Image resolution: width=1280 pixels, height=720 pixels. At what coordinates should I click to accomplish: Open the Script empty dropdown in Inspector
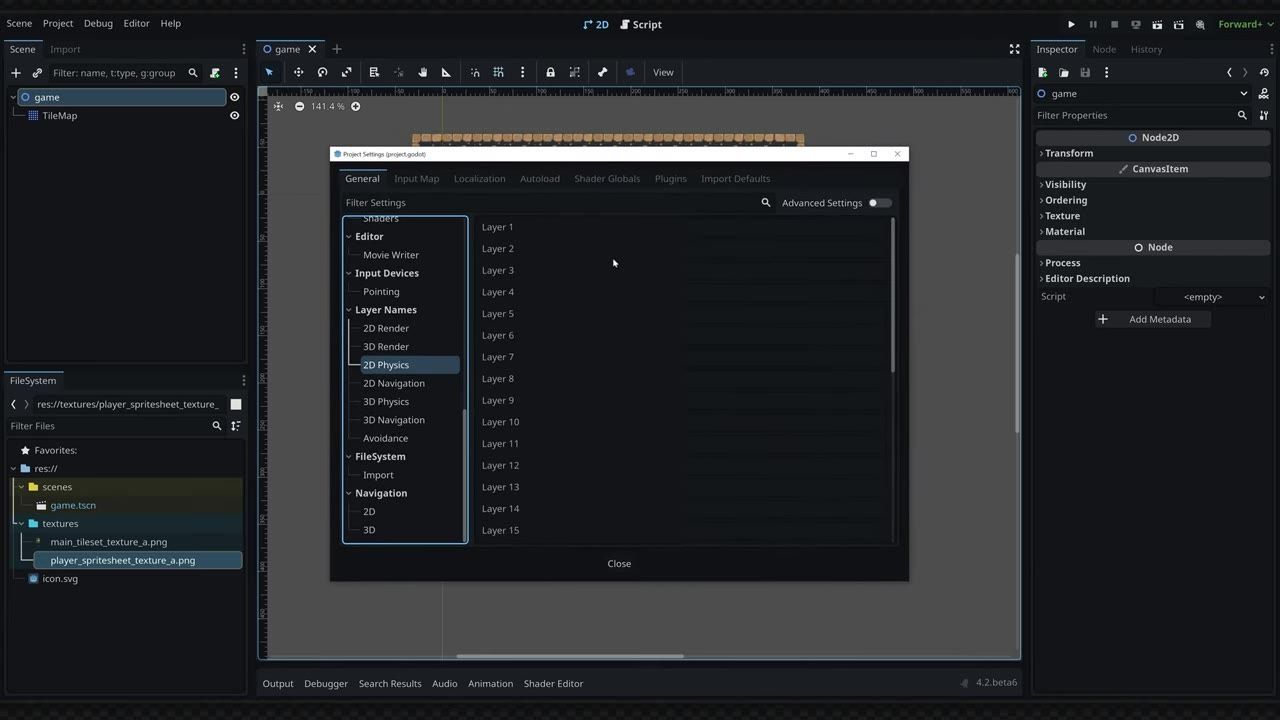pyautogui.click(x=1212, y=297)
